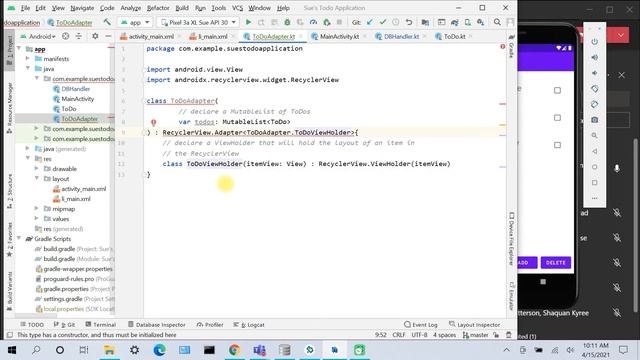Open emulator extended controls (three dots)

(595, 198)
